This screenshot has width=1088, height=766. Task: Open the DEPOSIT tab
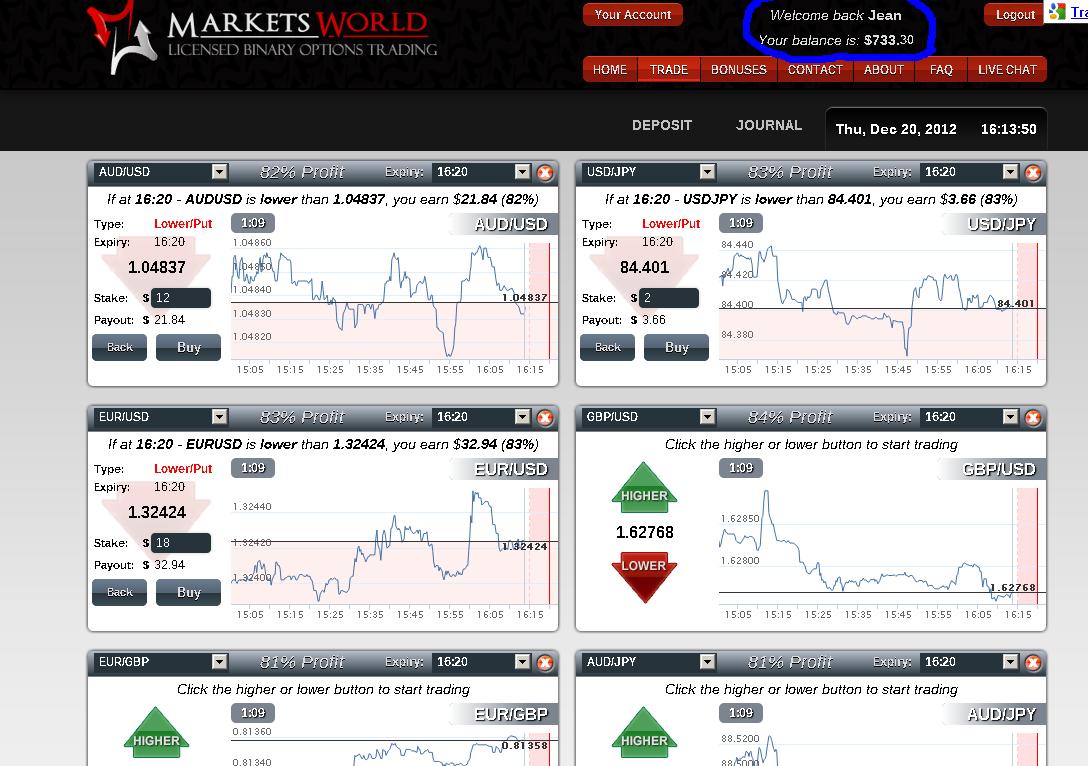[662, 126]
